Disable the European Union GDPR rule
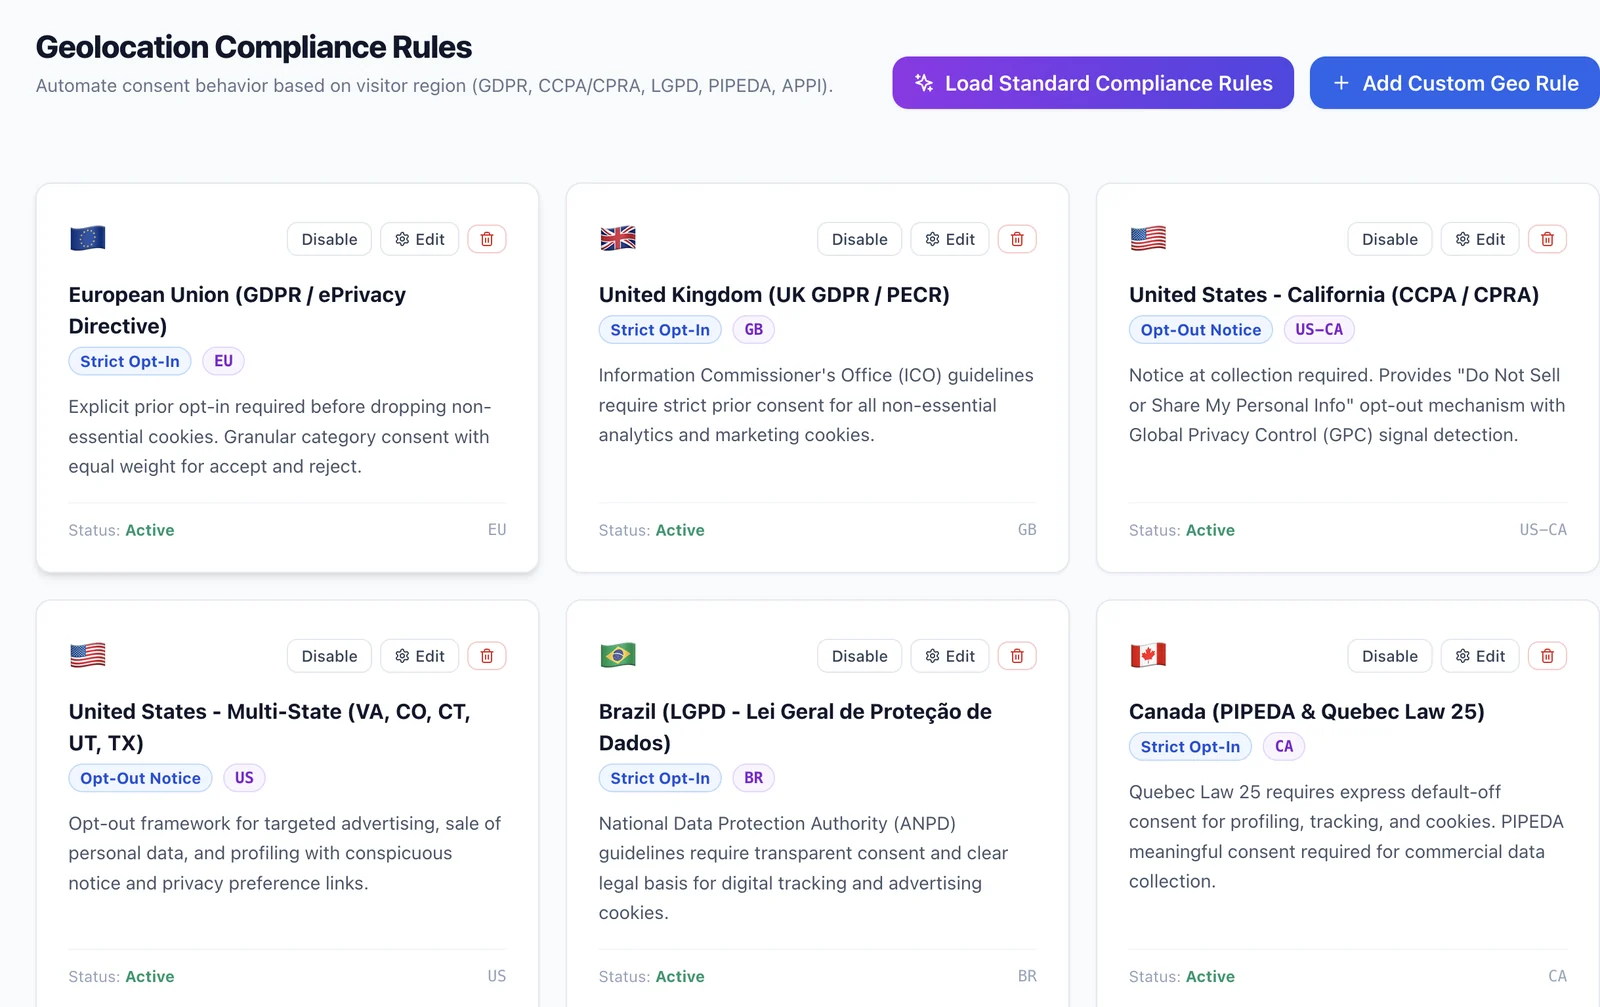1600x1007 pixels. pyautogui.click(x=330, y=239)
